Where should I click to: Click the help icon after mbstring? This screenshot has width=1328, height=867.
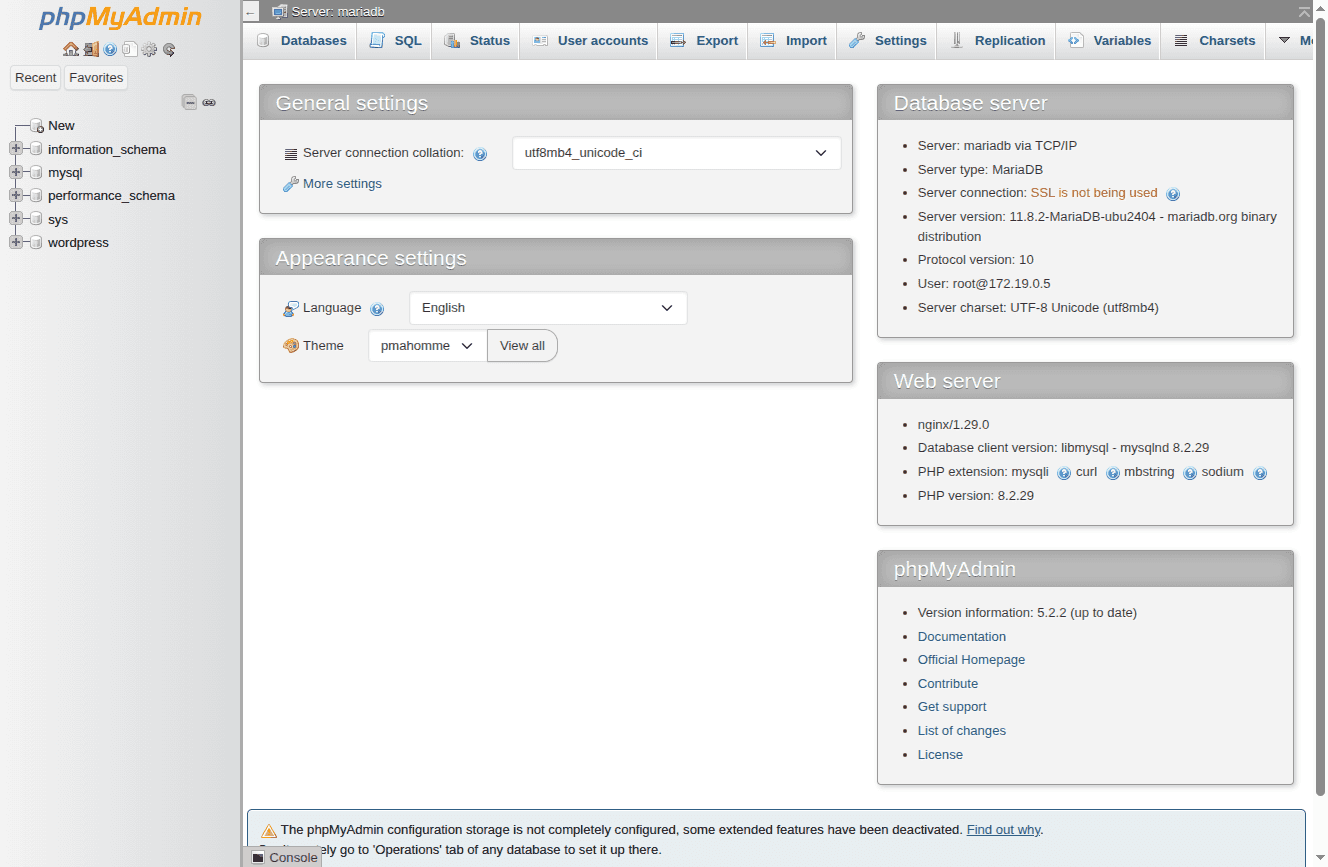click(1190, 473)
